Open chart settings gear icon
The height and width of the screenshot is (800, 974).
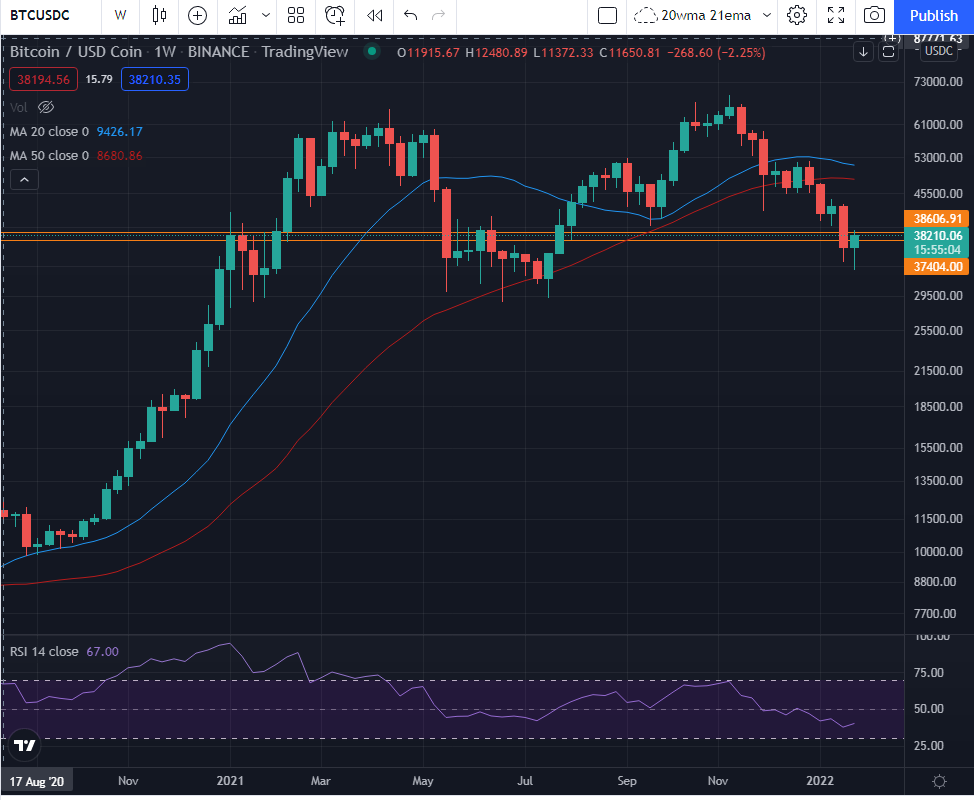point(797,16)
